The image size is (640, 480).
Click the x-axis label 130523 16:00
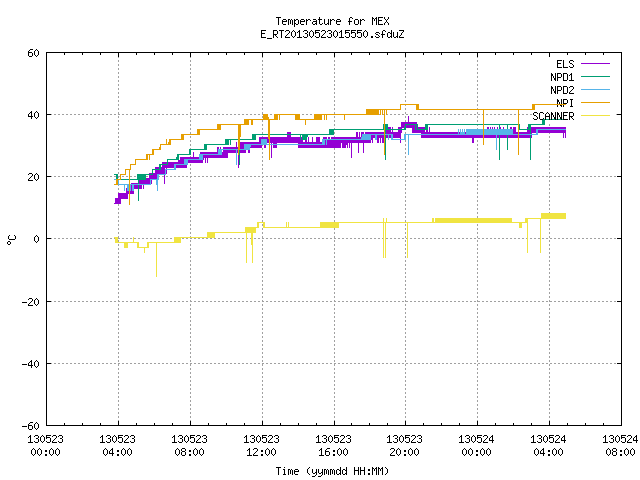click(333, 446)
